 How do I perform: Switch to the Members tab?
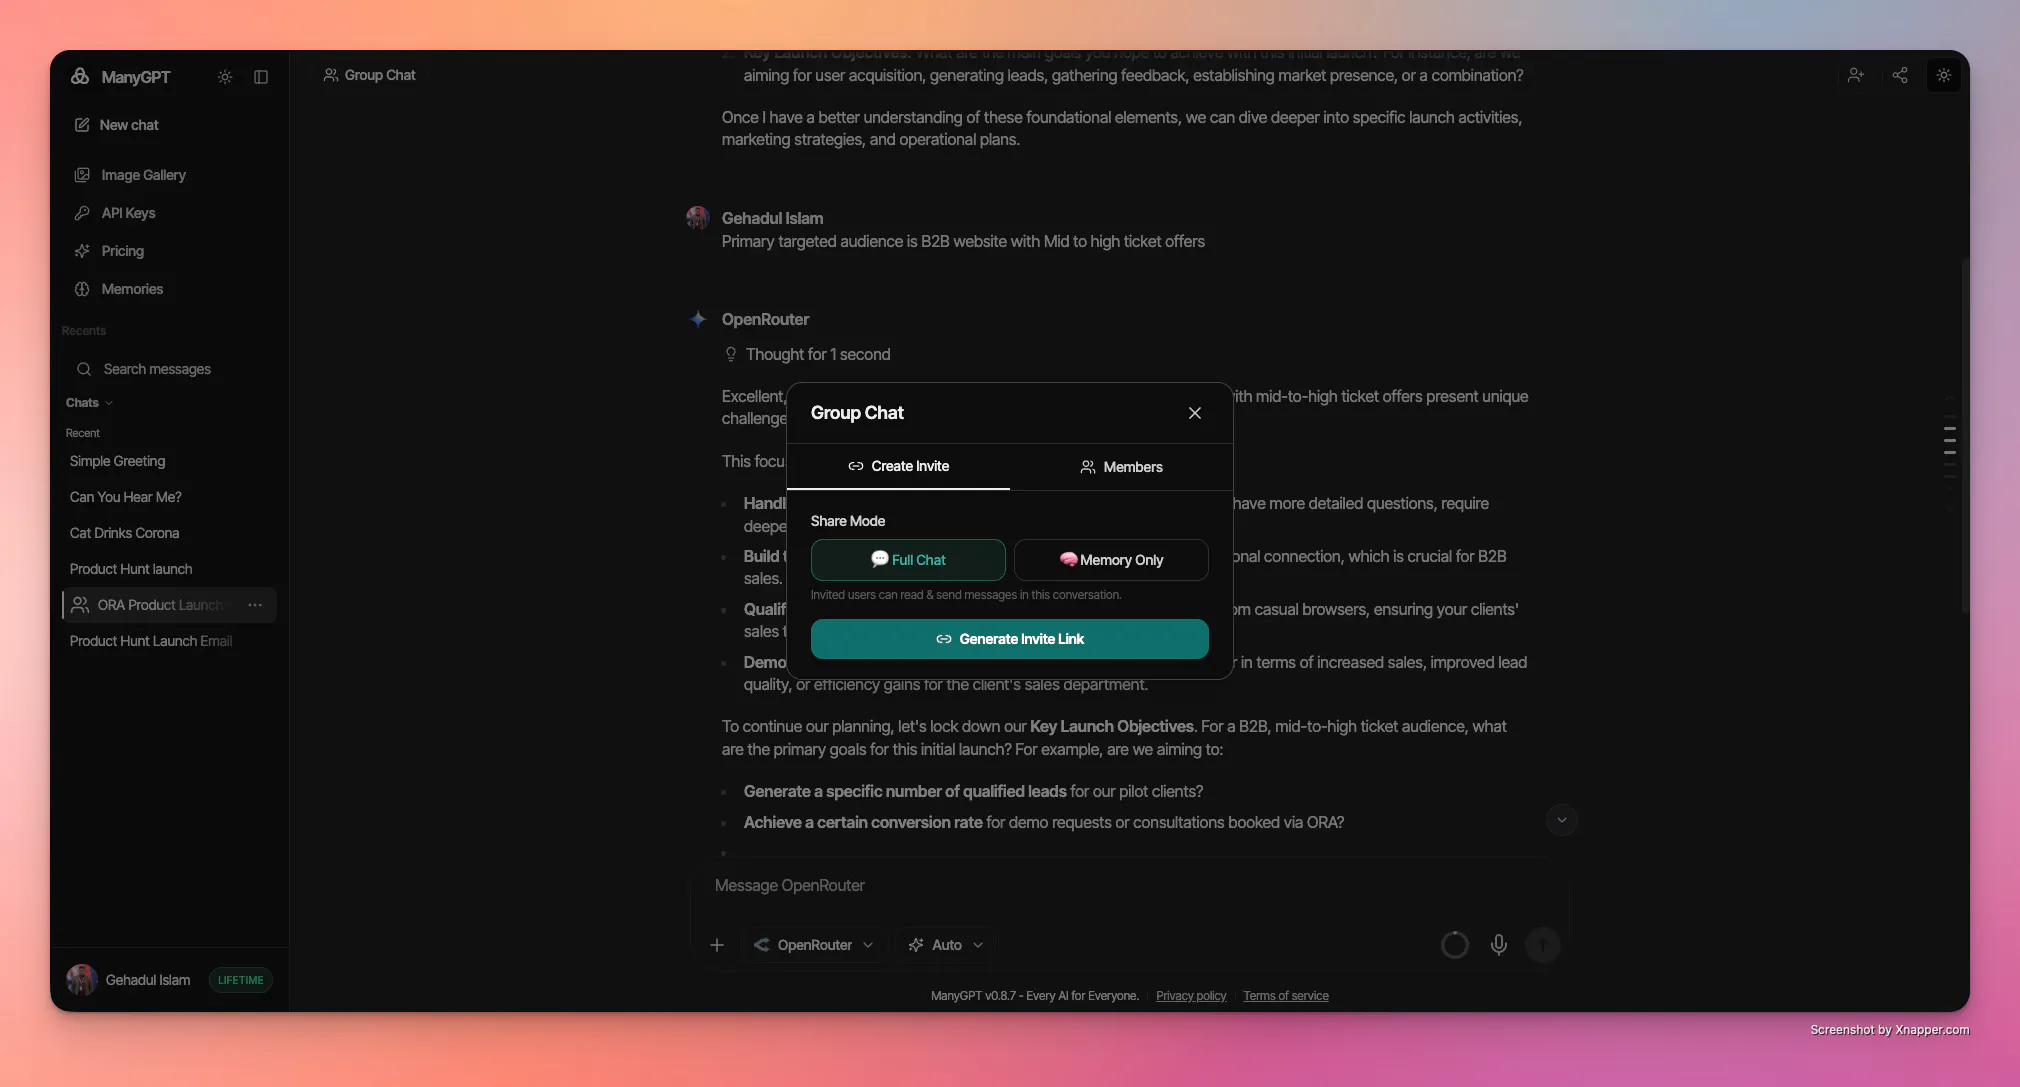(1121, 467)
